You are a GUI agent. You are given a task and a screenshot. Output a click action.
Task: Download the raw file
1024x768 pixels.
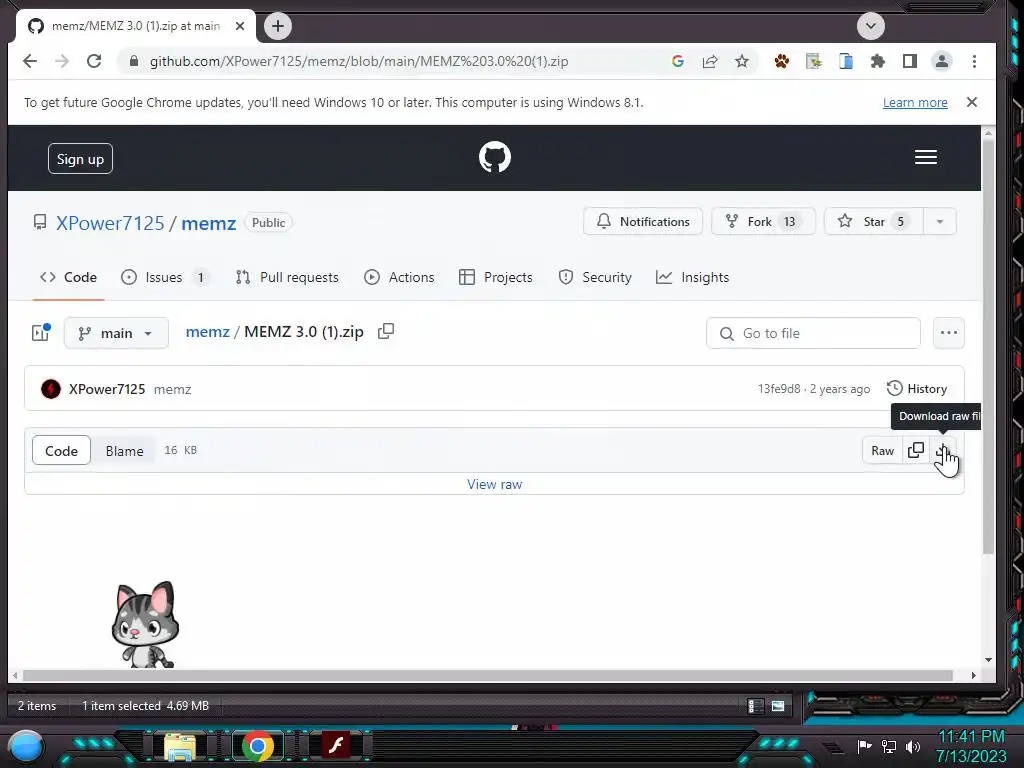pos(942,451)
